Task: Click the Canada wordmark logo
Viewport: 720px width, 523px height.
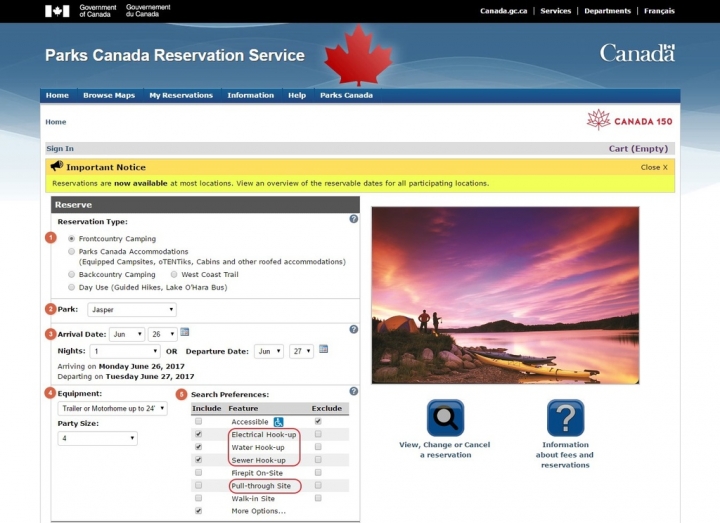Action: [x=637, y=53]
